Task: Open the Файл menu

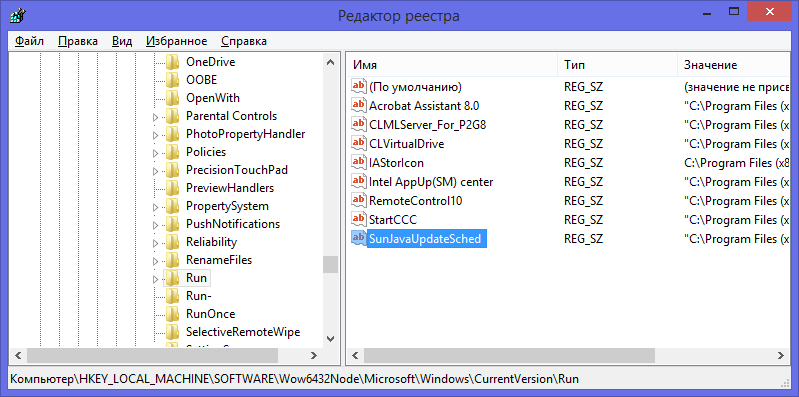Action: [30, 41]
